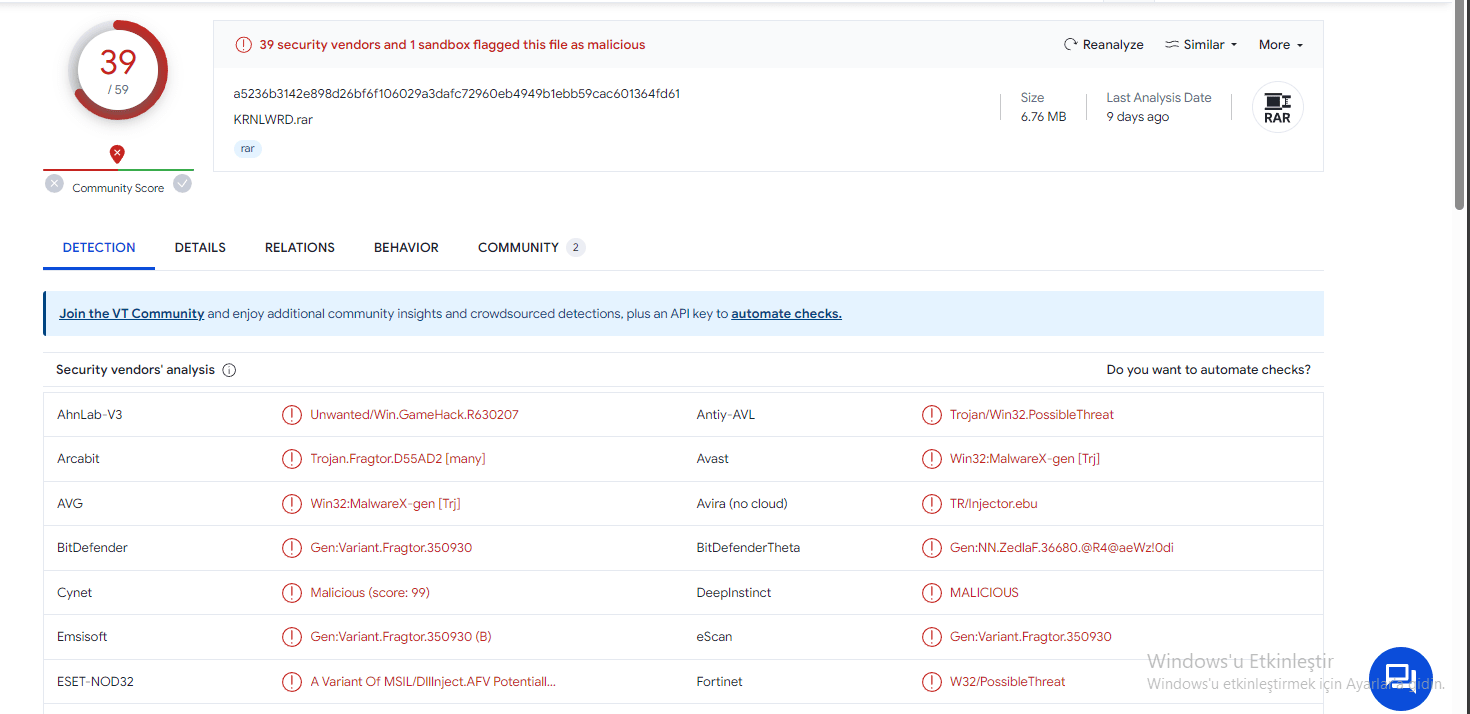Click the Arcabit detection alert icon
Viewport: 1470px width, 714px height.
tap(291, 459)
